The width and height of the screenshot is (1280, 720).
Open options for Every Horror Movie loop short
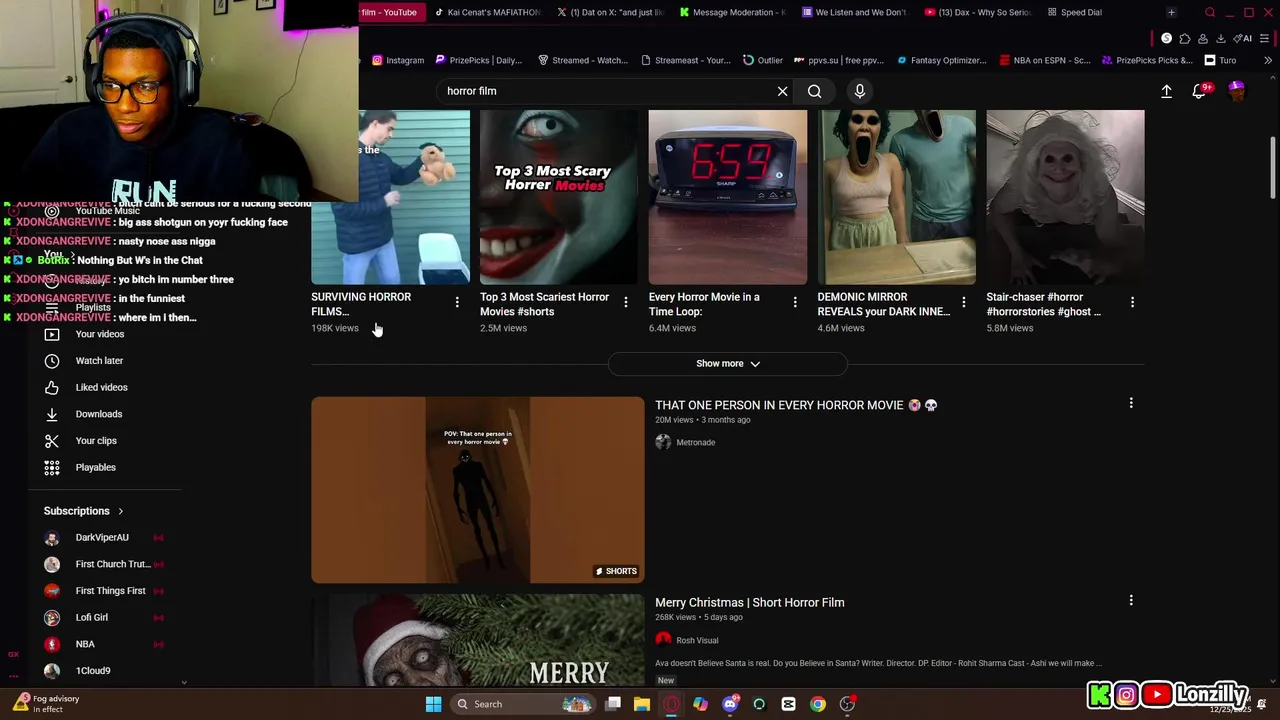click(795, 302)
